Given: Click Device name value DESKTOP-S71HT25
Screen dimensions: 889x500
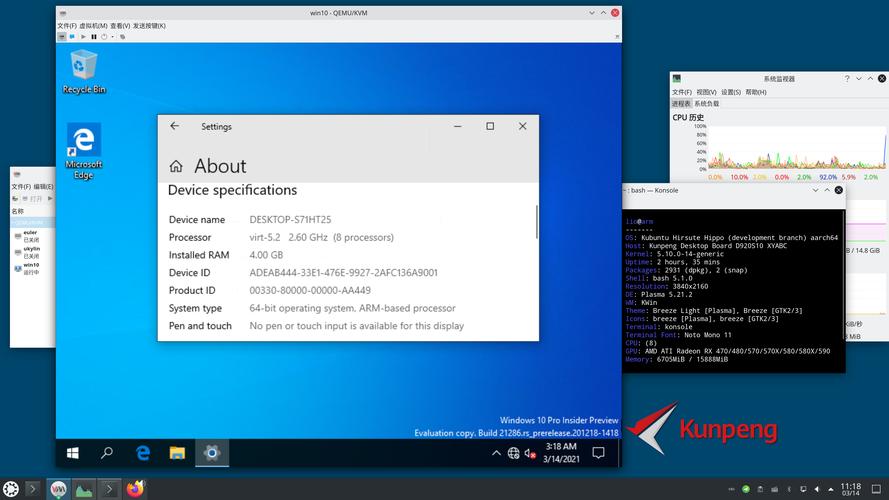Looking at the screenshot, I should (x=290, y=219).
